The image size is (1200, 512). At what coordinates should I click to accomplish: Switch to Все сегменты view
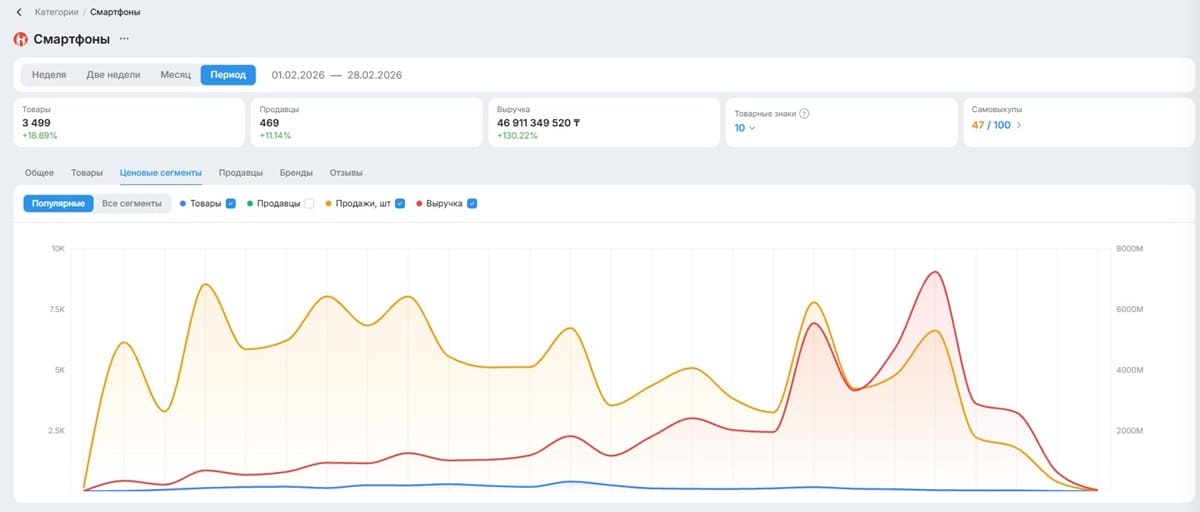pos(132,203)
